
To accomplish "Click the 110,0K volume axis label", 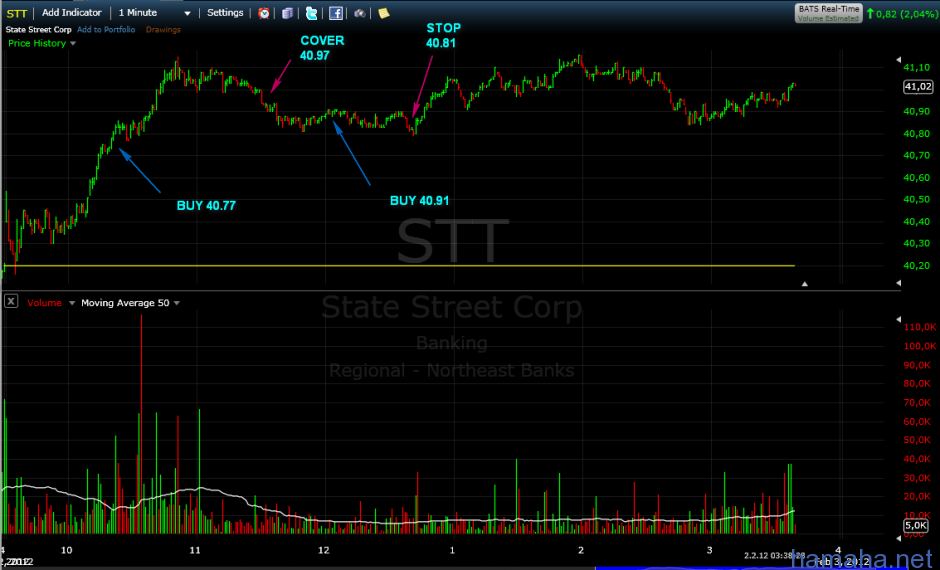I will (x=920, y=327).
